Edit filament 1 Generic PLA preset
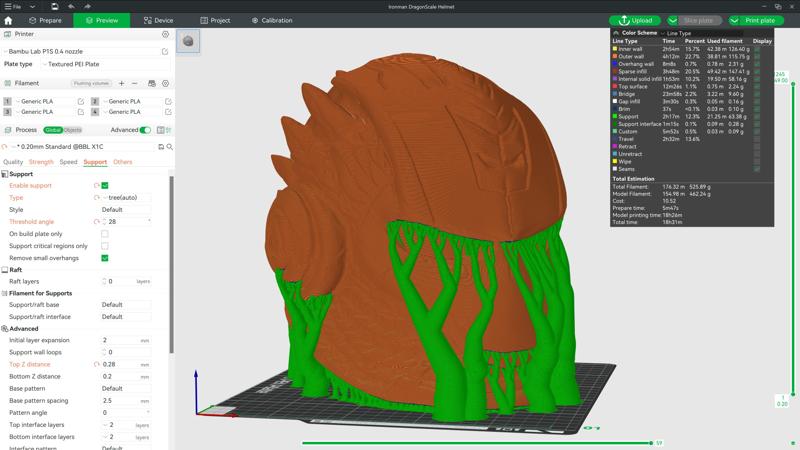 (x=81, y=102)
